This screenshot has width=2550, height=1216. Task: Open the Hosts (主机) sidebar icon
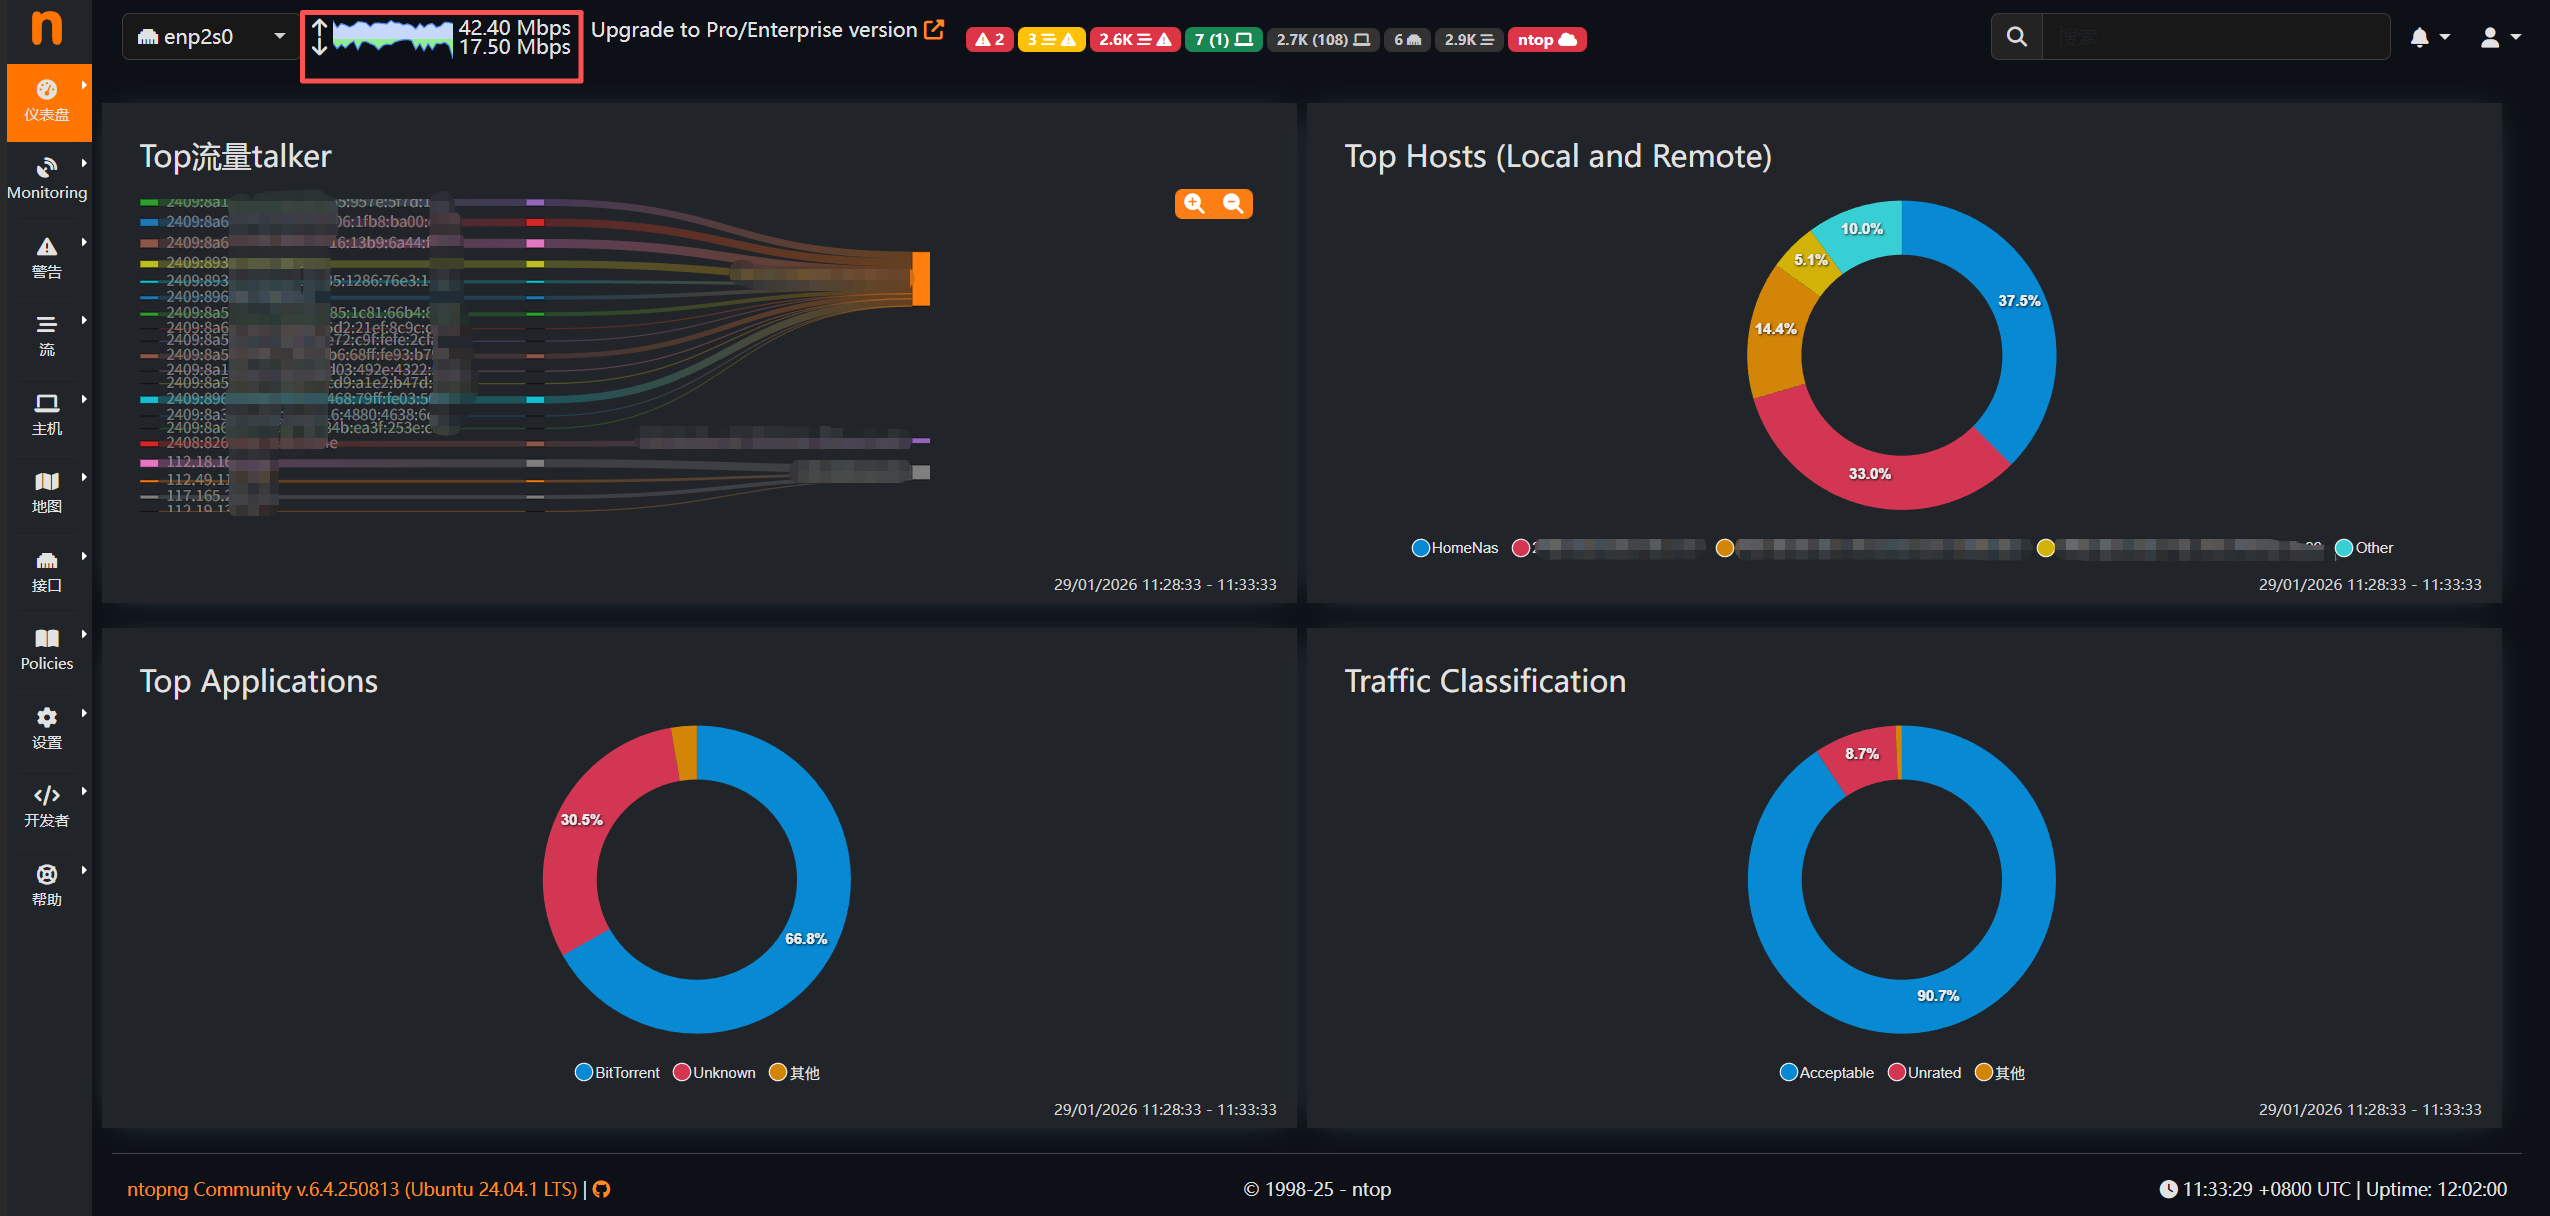click(47, 413)
